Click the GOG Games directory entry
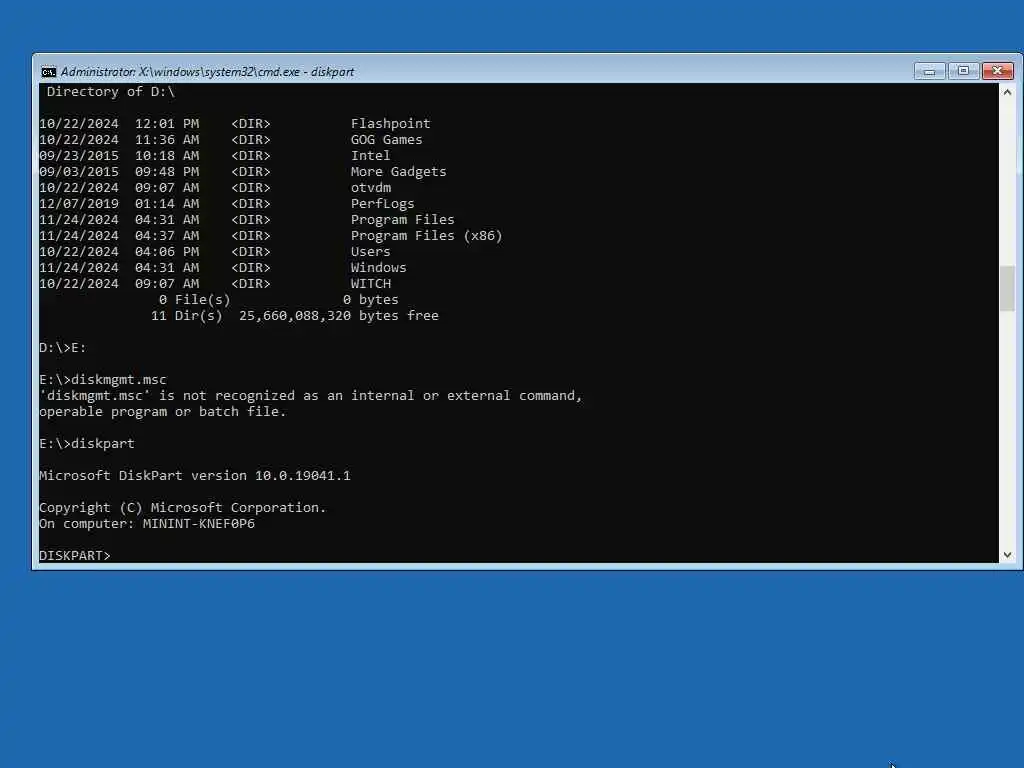This screenshot has width=1024, height=768. pyautogui.click(x=387, y=140)
